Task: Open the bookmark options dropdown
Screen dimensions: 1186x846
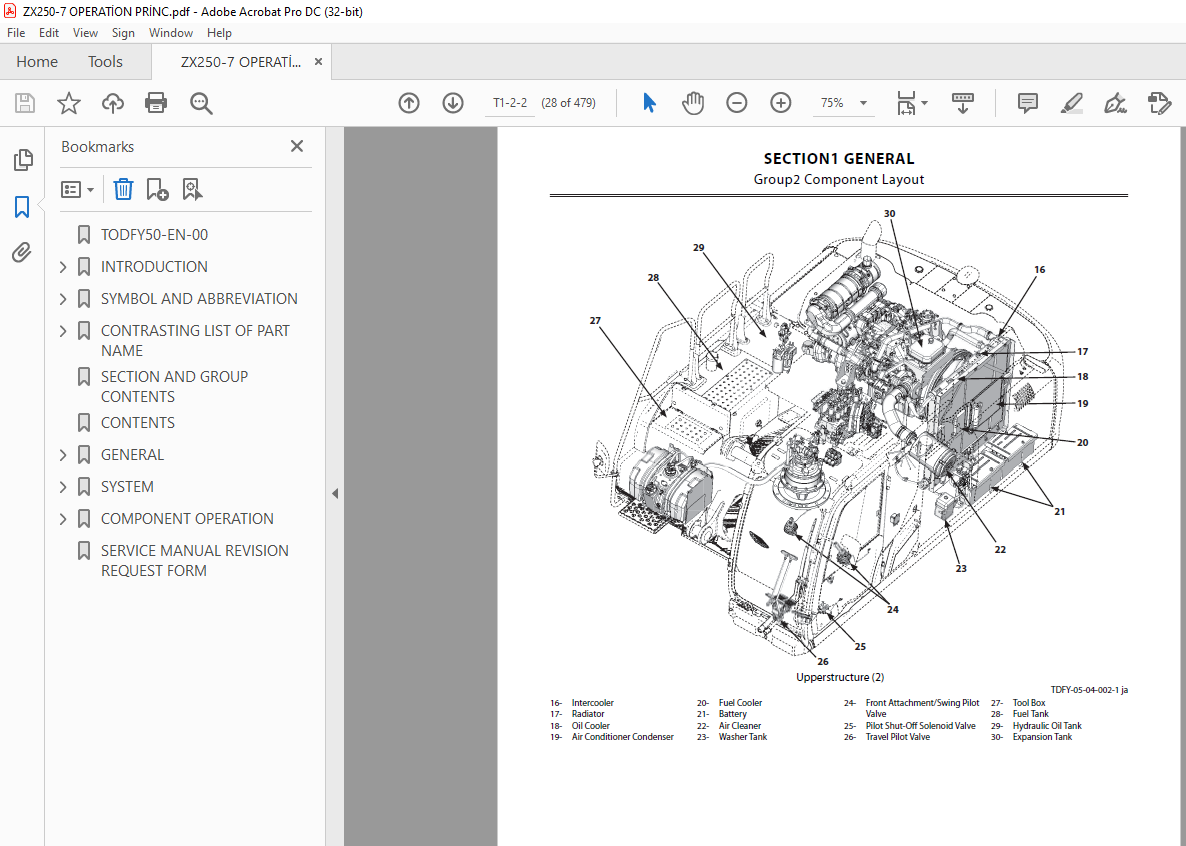Action: [x=77, y=189]
